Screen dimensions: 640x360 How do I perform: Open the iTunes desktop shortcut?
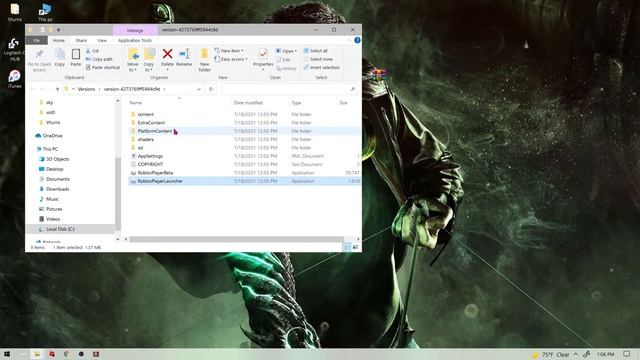(x=14, y=79)
